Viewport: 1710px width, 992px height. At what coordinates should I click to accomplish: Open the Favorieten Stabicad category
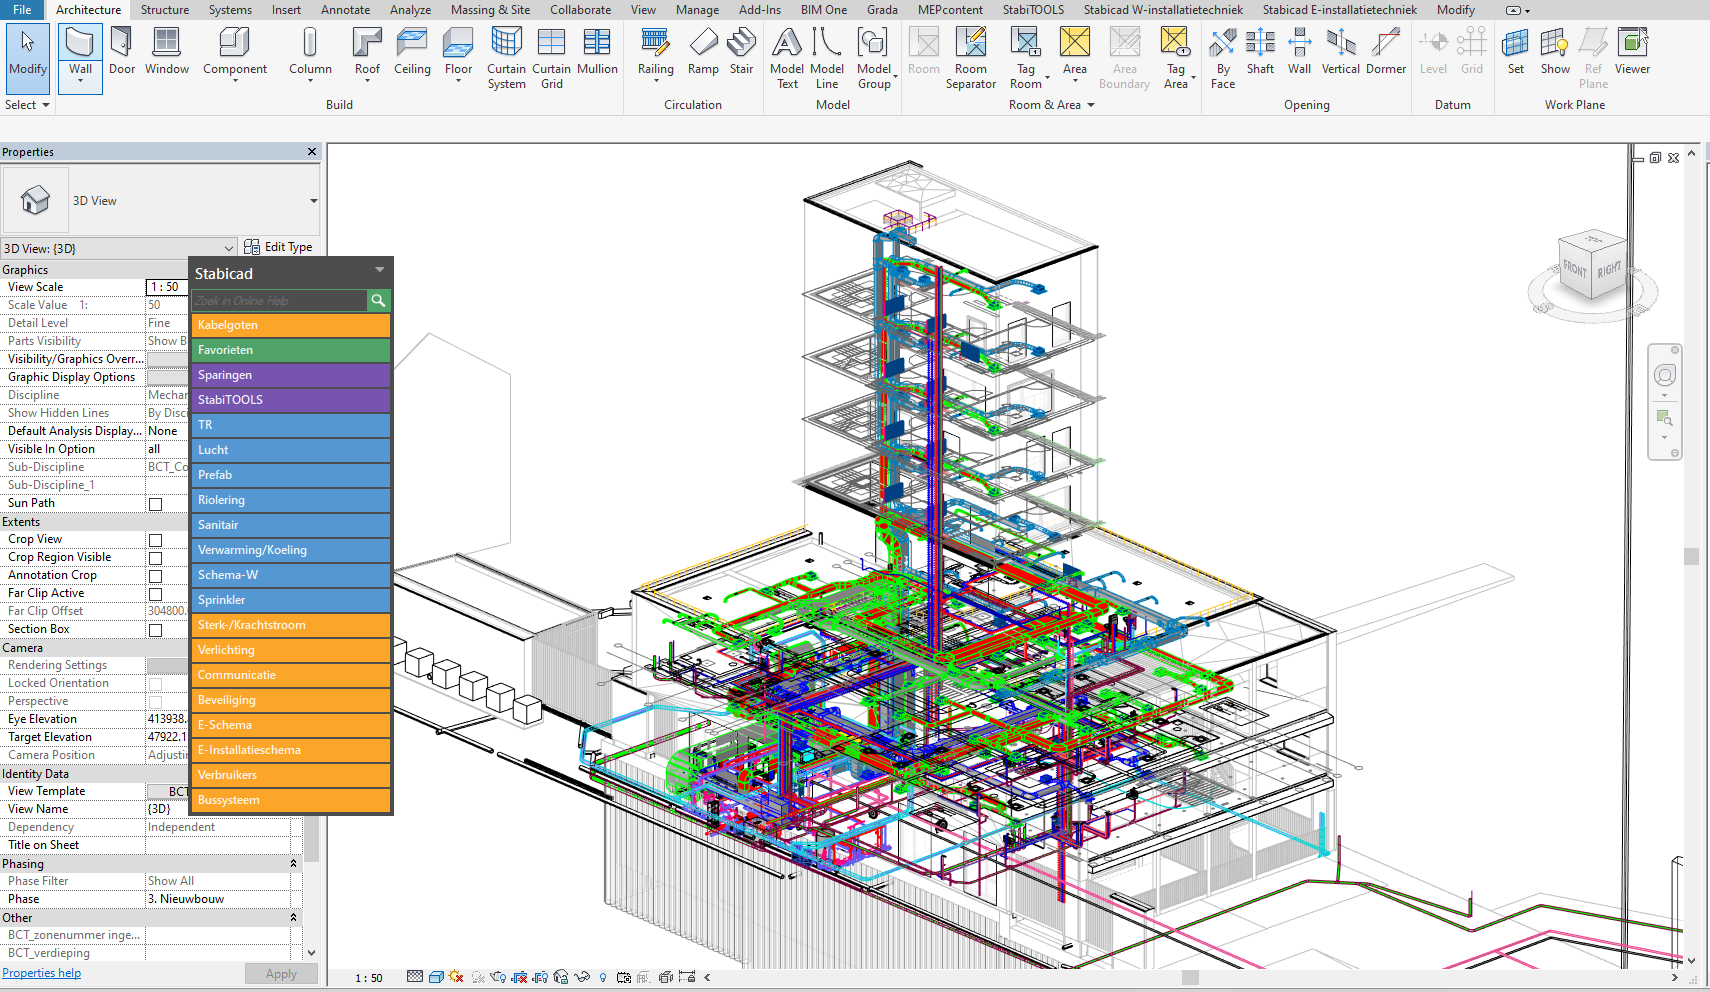pos(290,350)
